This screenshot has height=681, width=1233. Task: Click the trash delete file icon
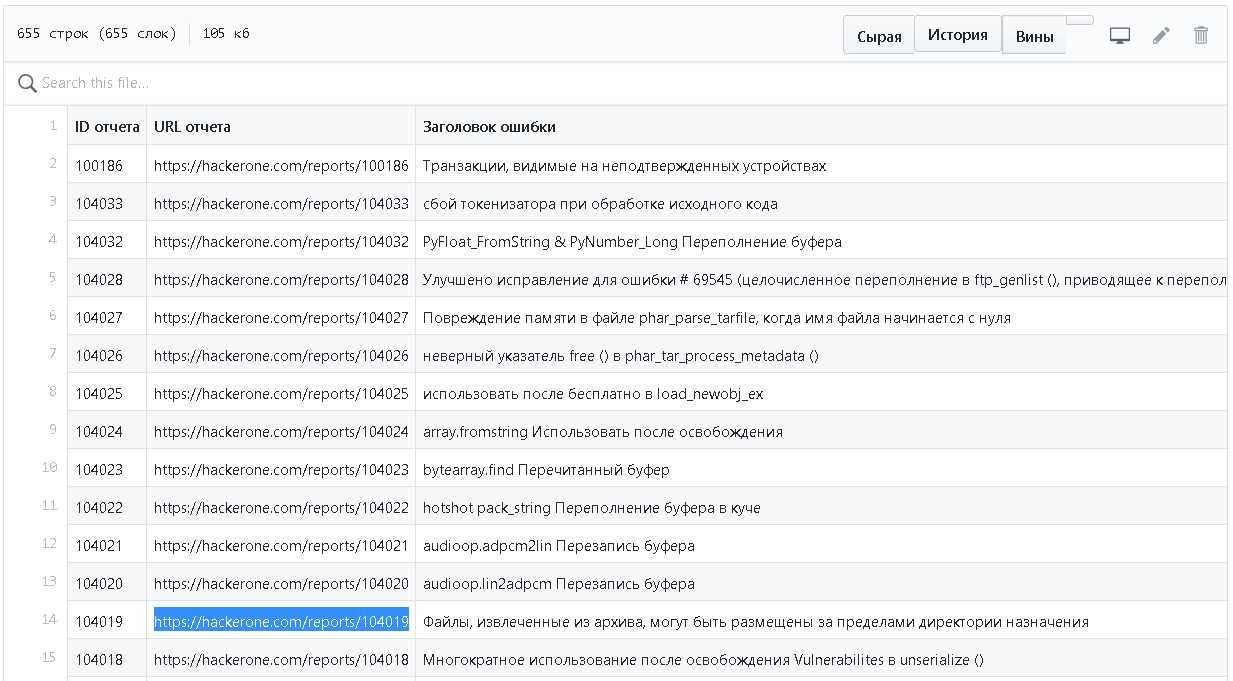tap(1201, 36)
